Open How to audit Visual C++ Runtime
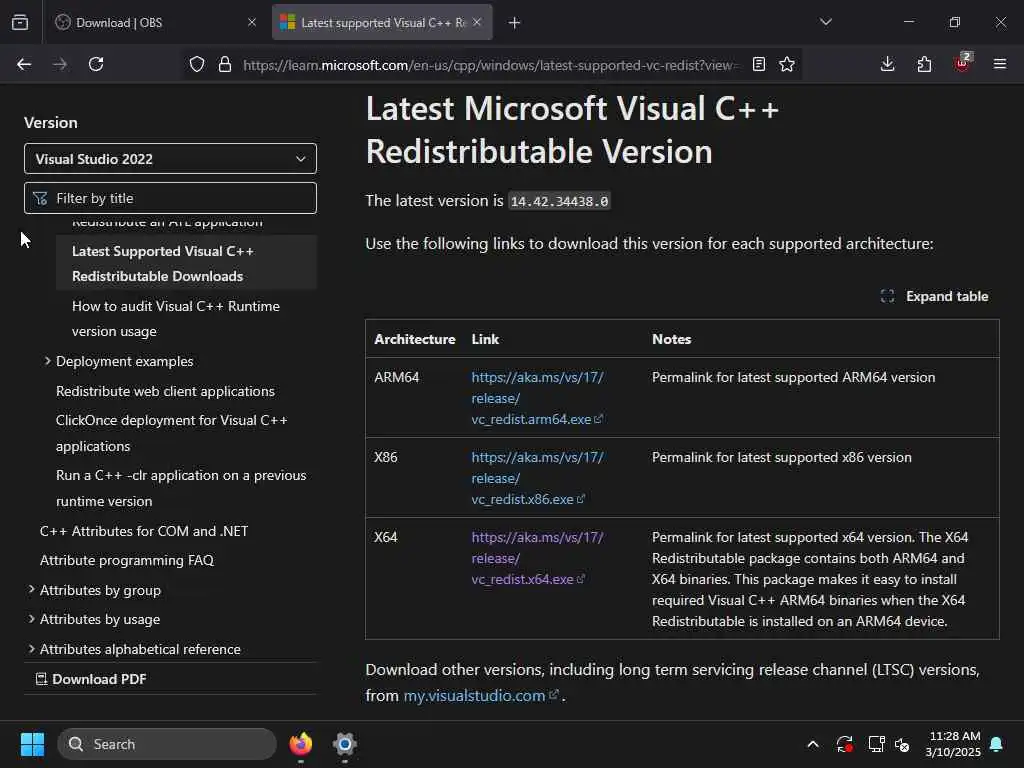Screen dimensions: 1024x768 pyautogui.click(x=176, y=319)
